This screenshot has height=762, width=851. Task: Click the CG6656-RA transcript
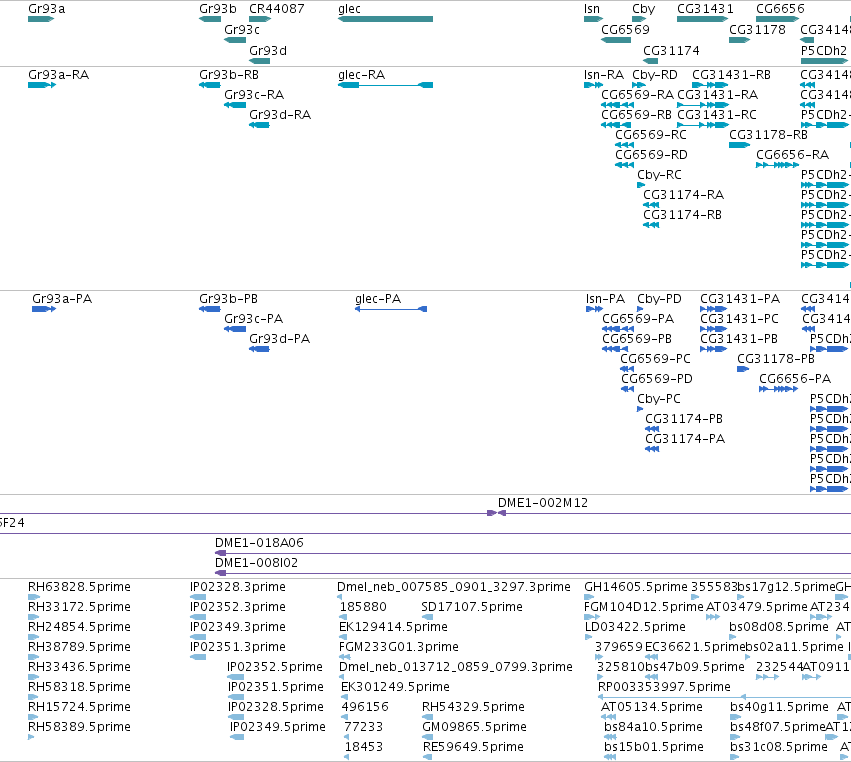click(792, 155)
